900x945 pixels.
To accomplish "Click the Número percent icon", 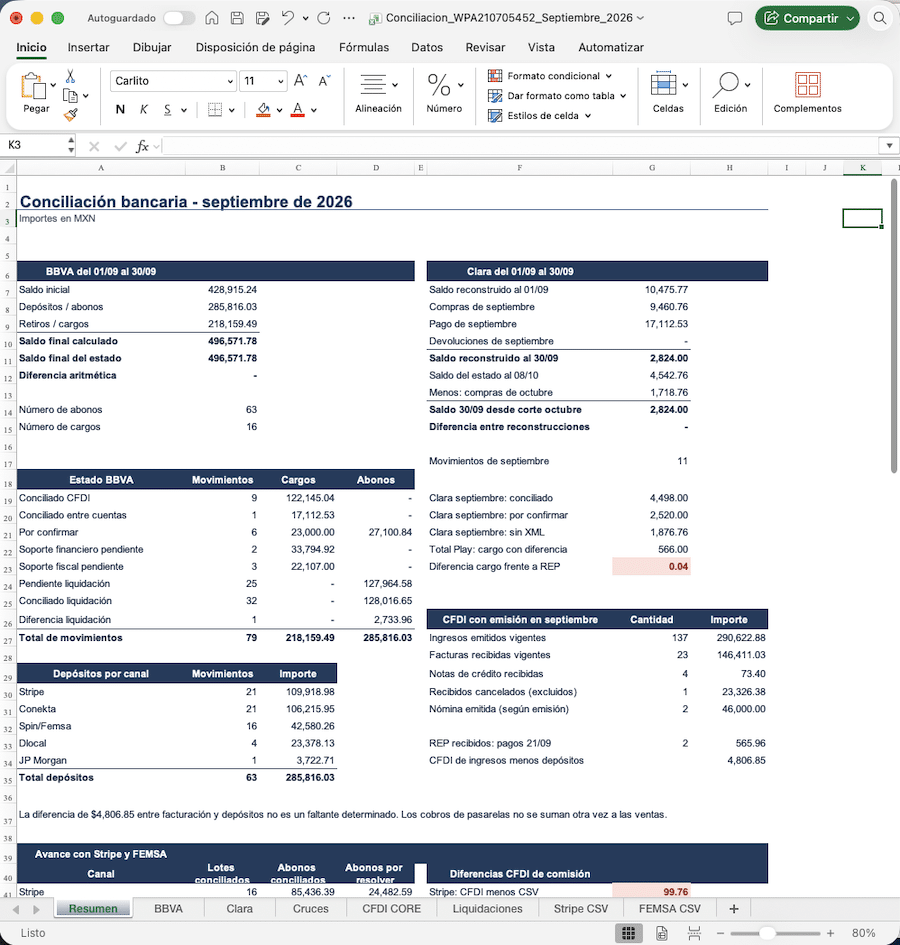I will [439, 84].
